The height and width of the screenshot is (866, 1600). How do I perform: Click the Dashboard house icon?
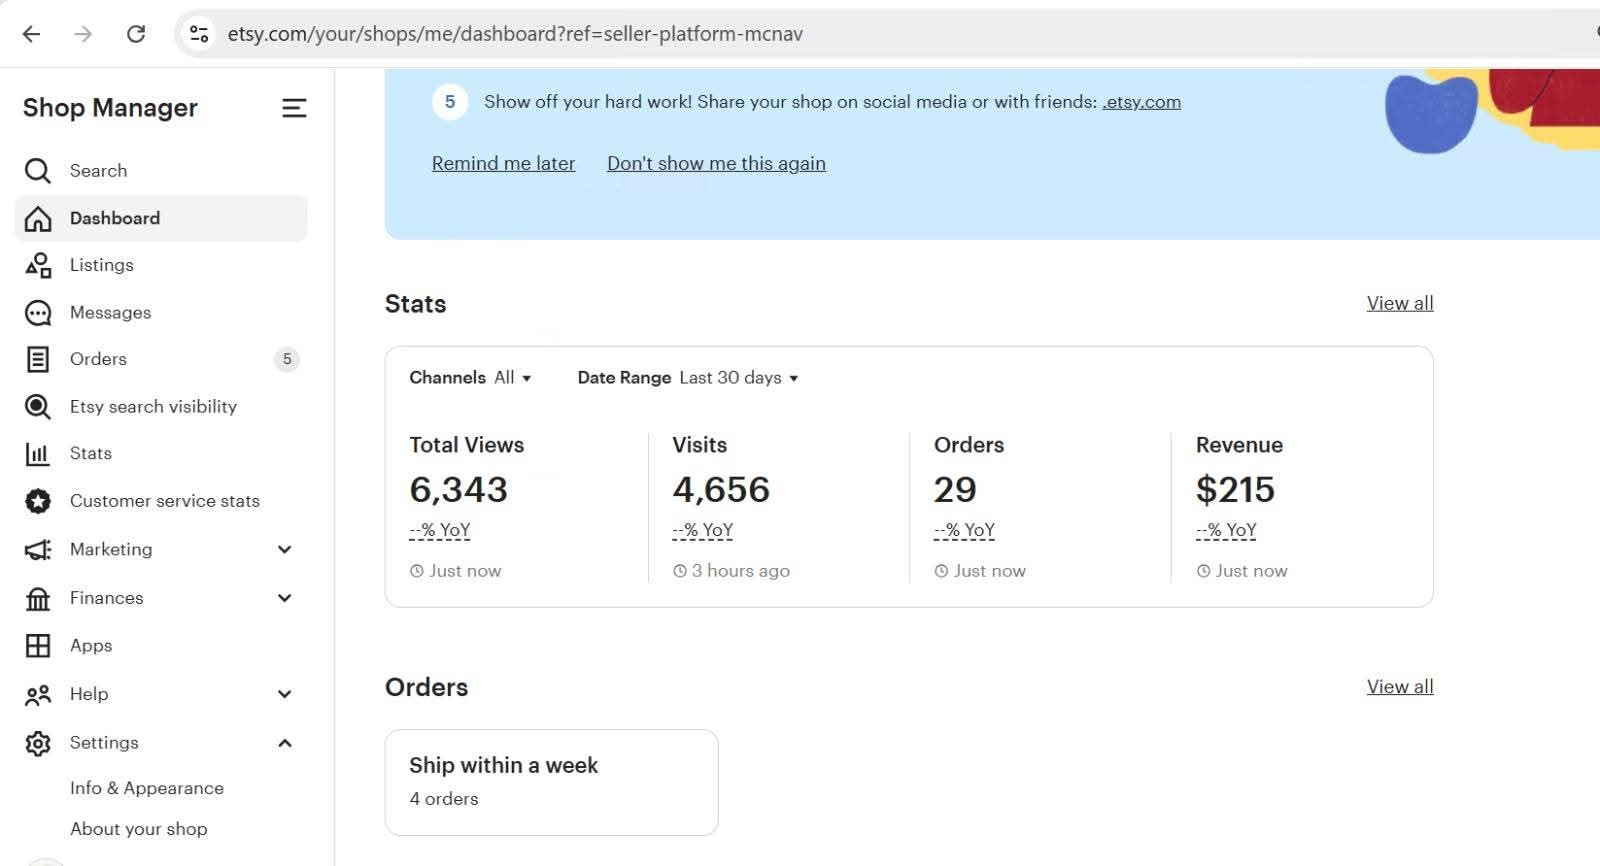tap(37, 219)
